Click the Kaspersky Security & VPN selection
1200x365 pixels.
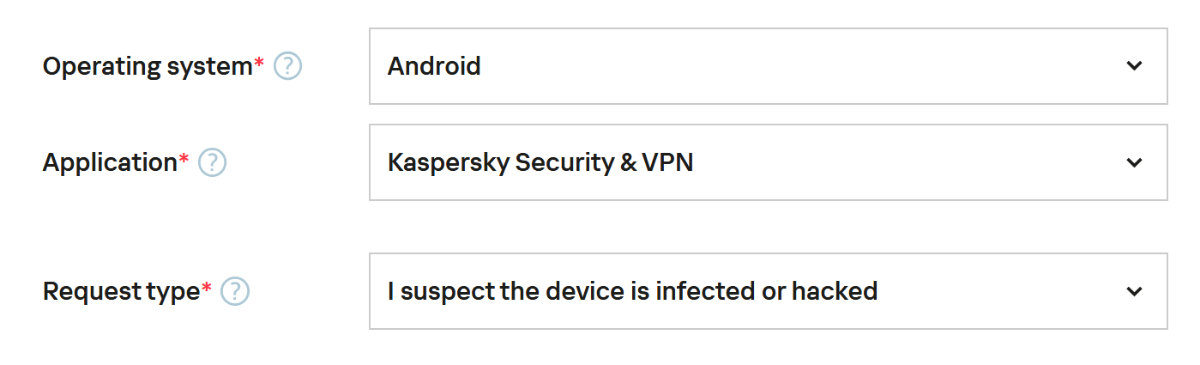[x=540, y=163]
